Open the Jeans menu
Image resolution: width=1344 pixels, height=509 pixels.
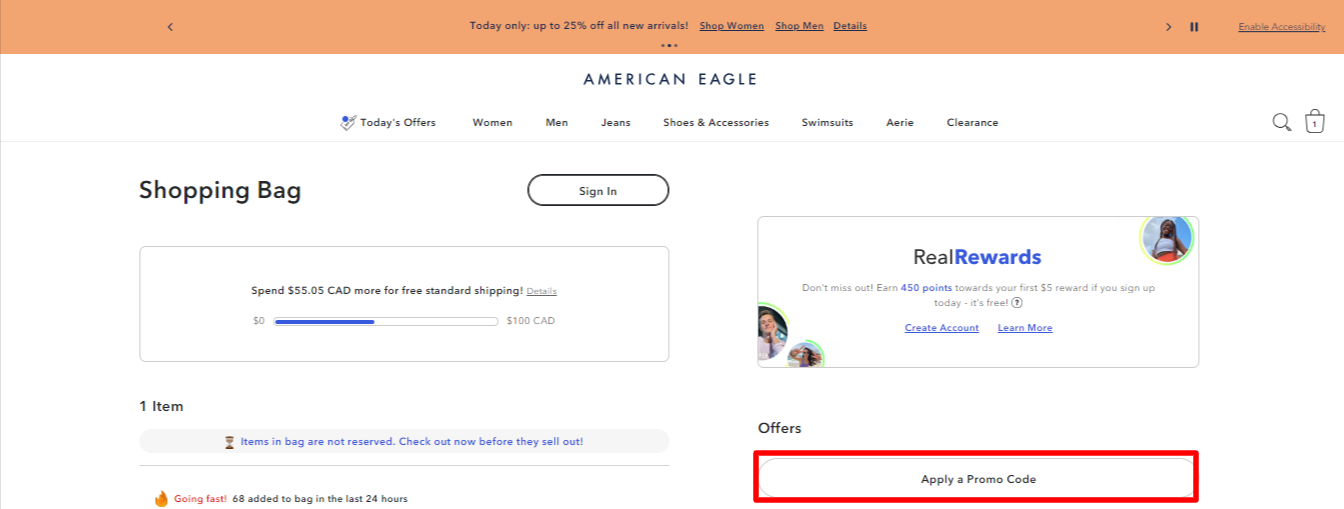pos(615,123)
